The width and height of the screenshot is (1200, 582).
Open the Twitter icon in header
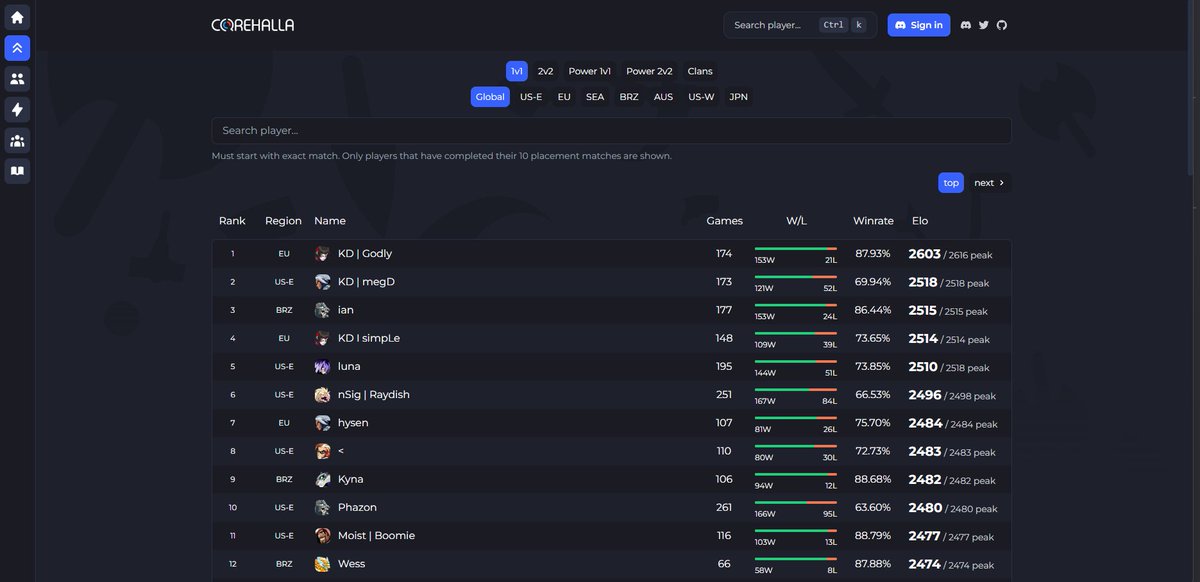click(x=984, y=25)
